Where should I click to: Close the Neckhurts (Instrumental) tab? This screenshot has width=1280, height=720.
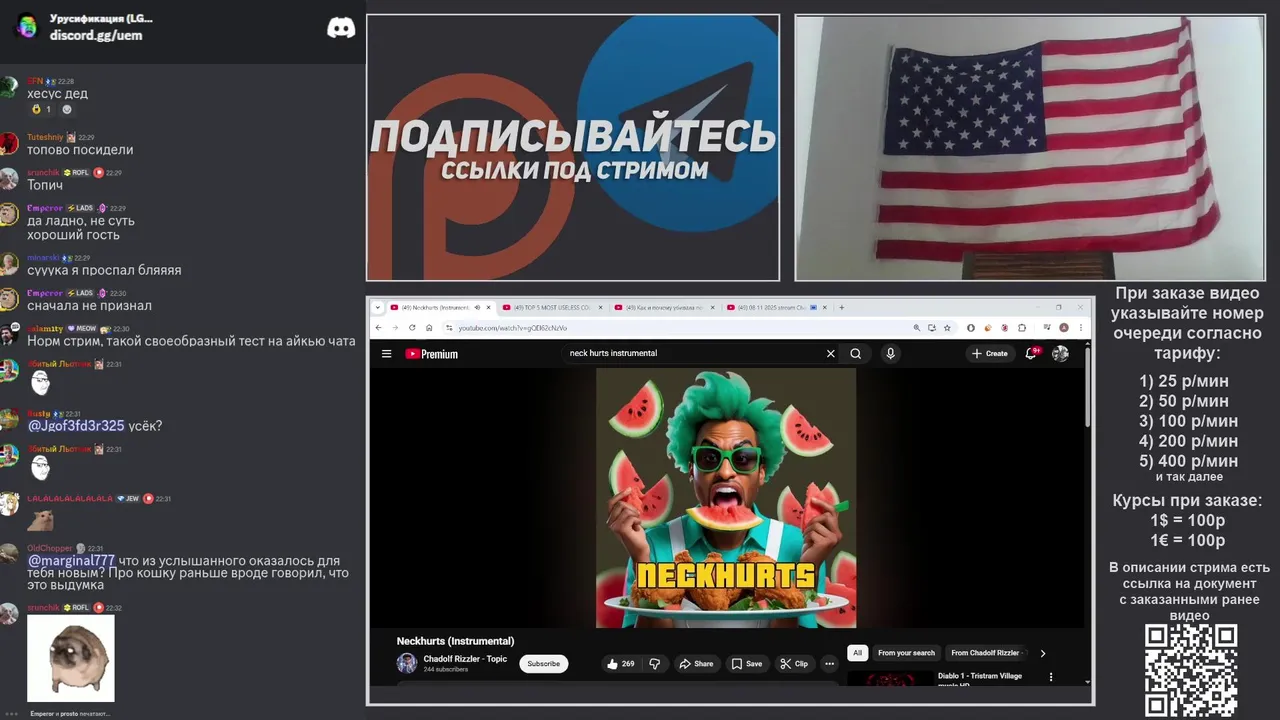(x=489, y=307)
